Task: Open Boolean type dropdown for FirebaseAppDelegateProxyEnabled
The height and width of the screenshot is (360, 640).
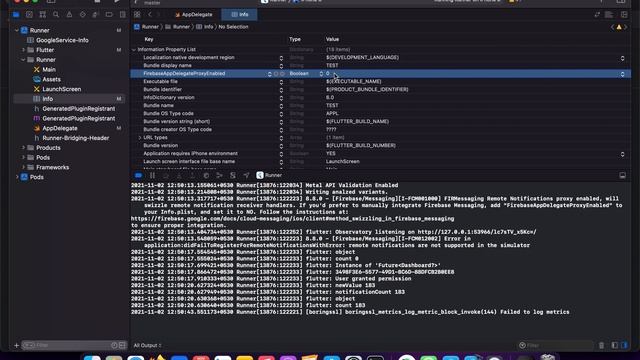Action: click(x=321, y=74)
